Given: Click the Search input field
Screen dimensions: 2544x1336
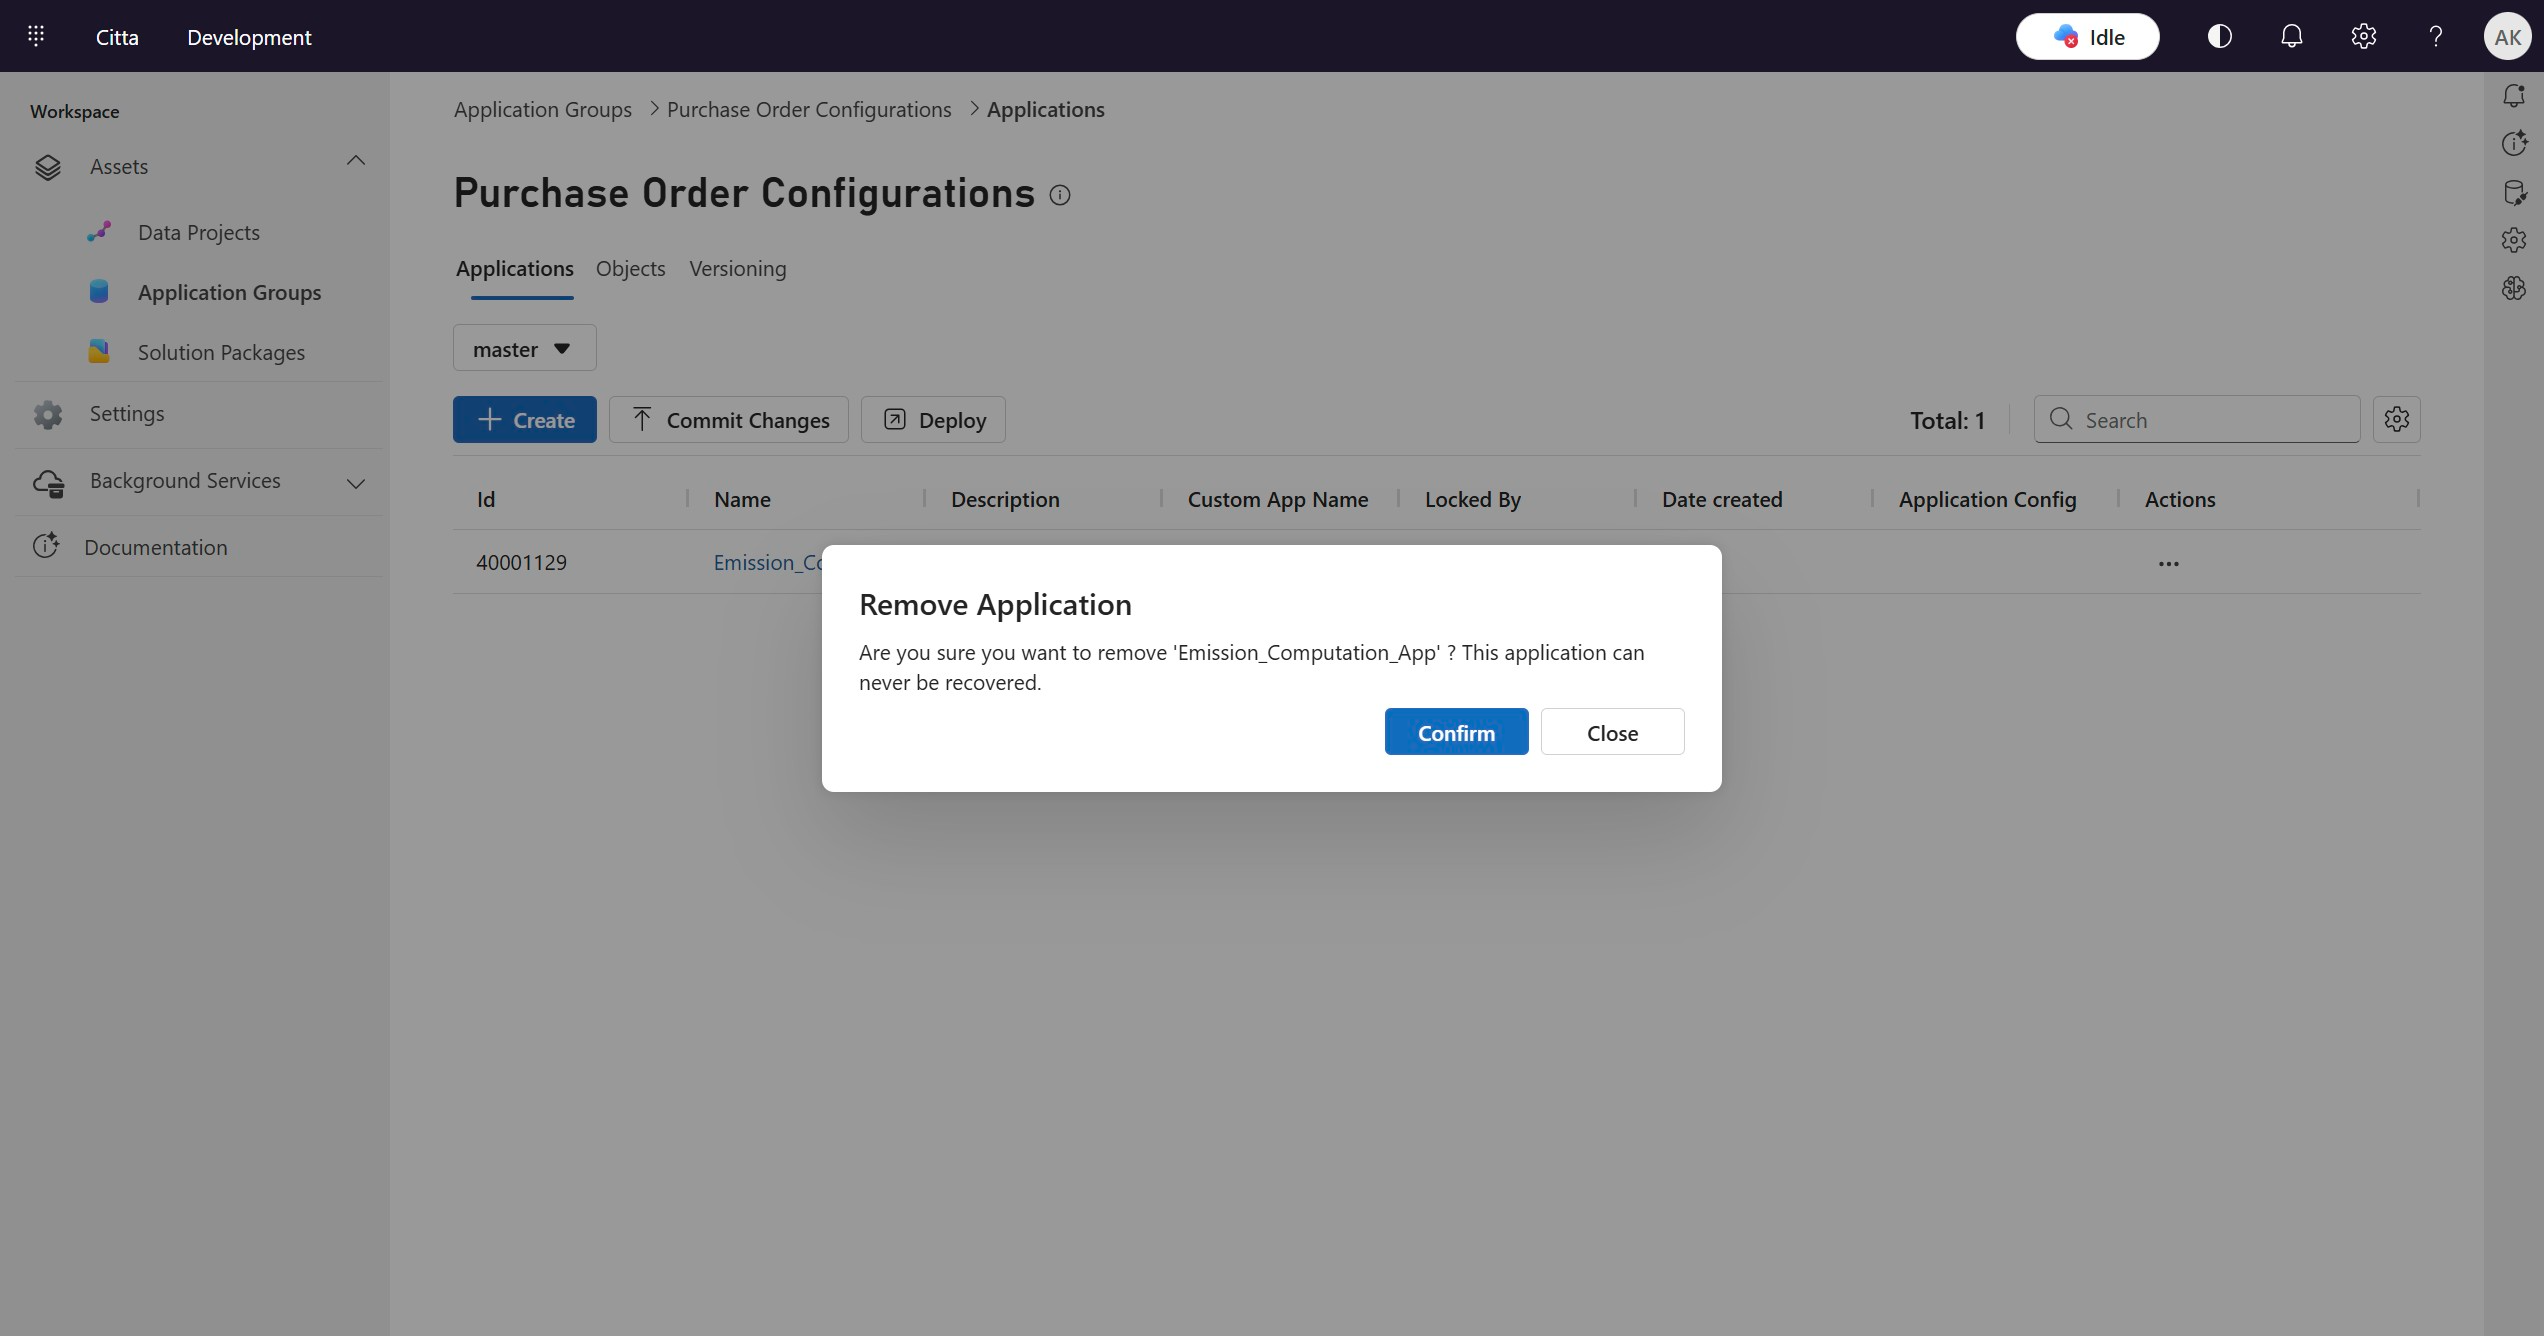Looking at the screenshot, I should tap(2210, 420).
